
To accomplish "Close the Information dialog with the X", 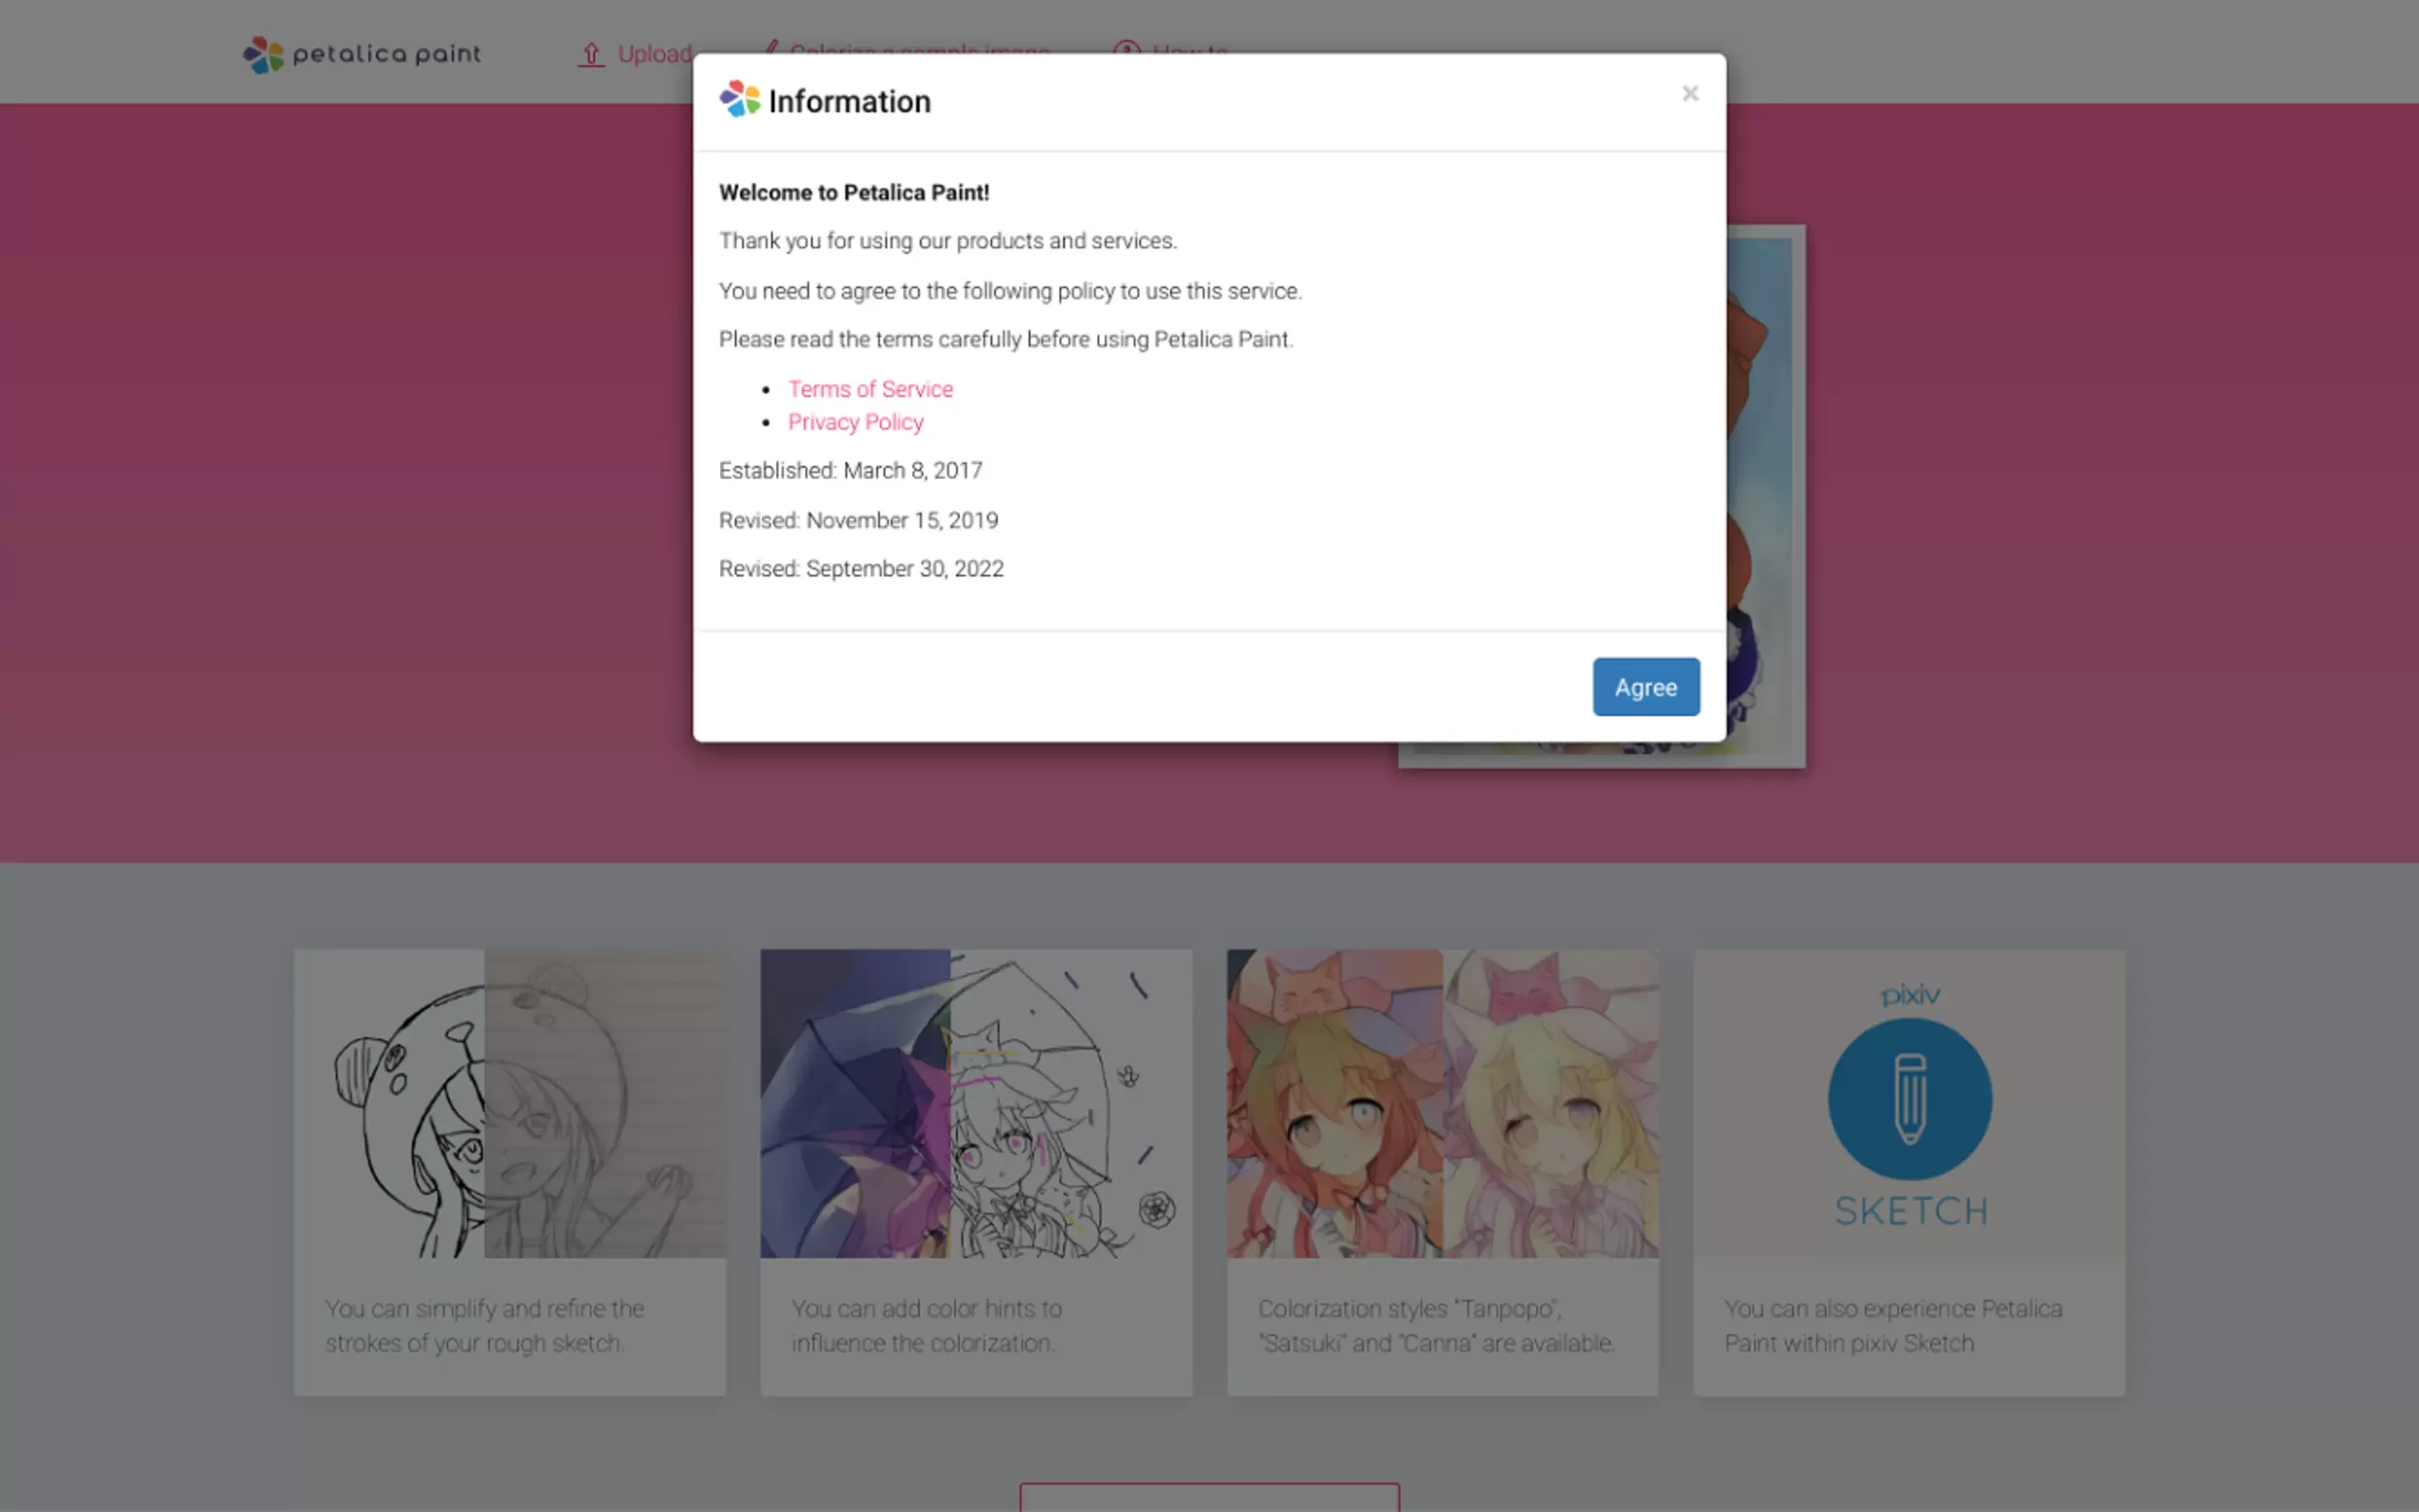I will (1689, 93).
